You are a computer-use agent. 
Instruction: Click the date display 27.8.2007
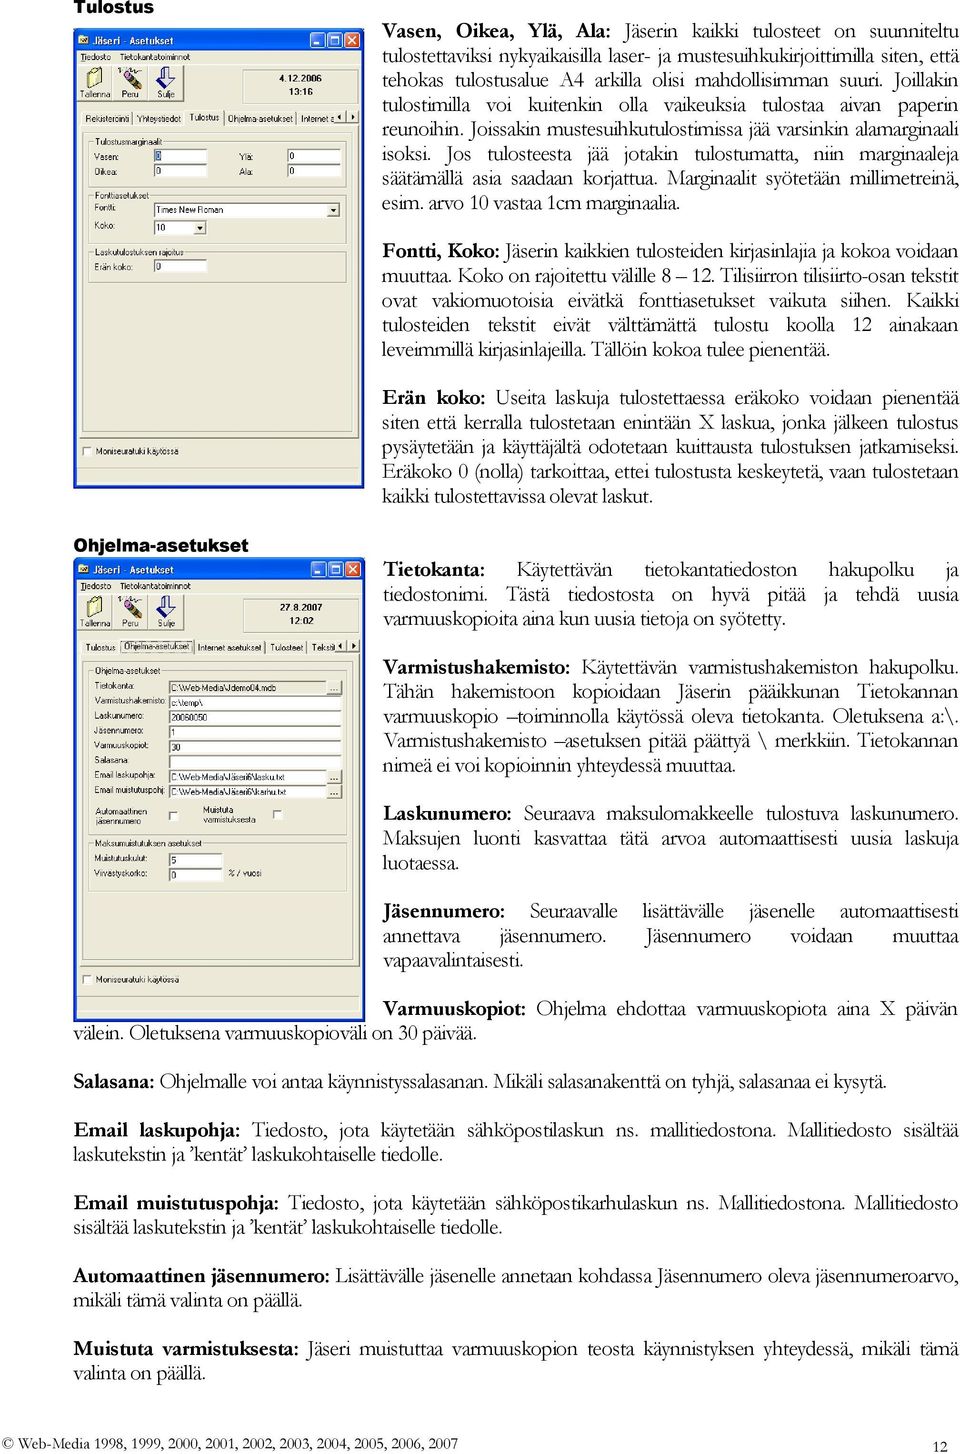[x=301, y=607]
